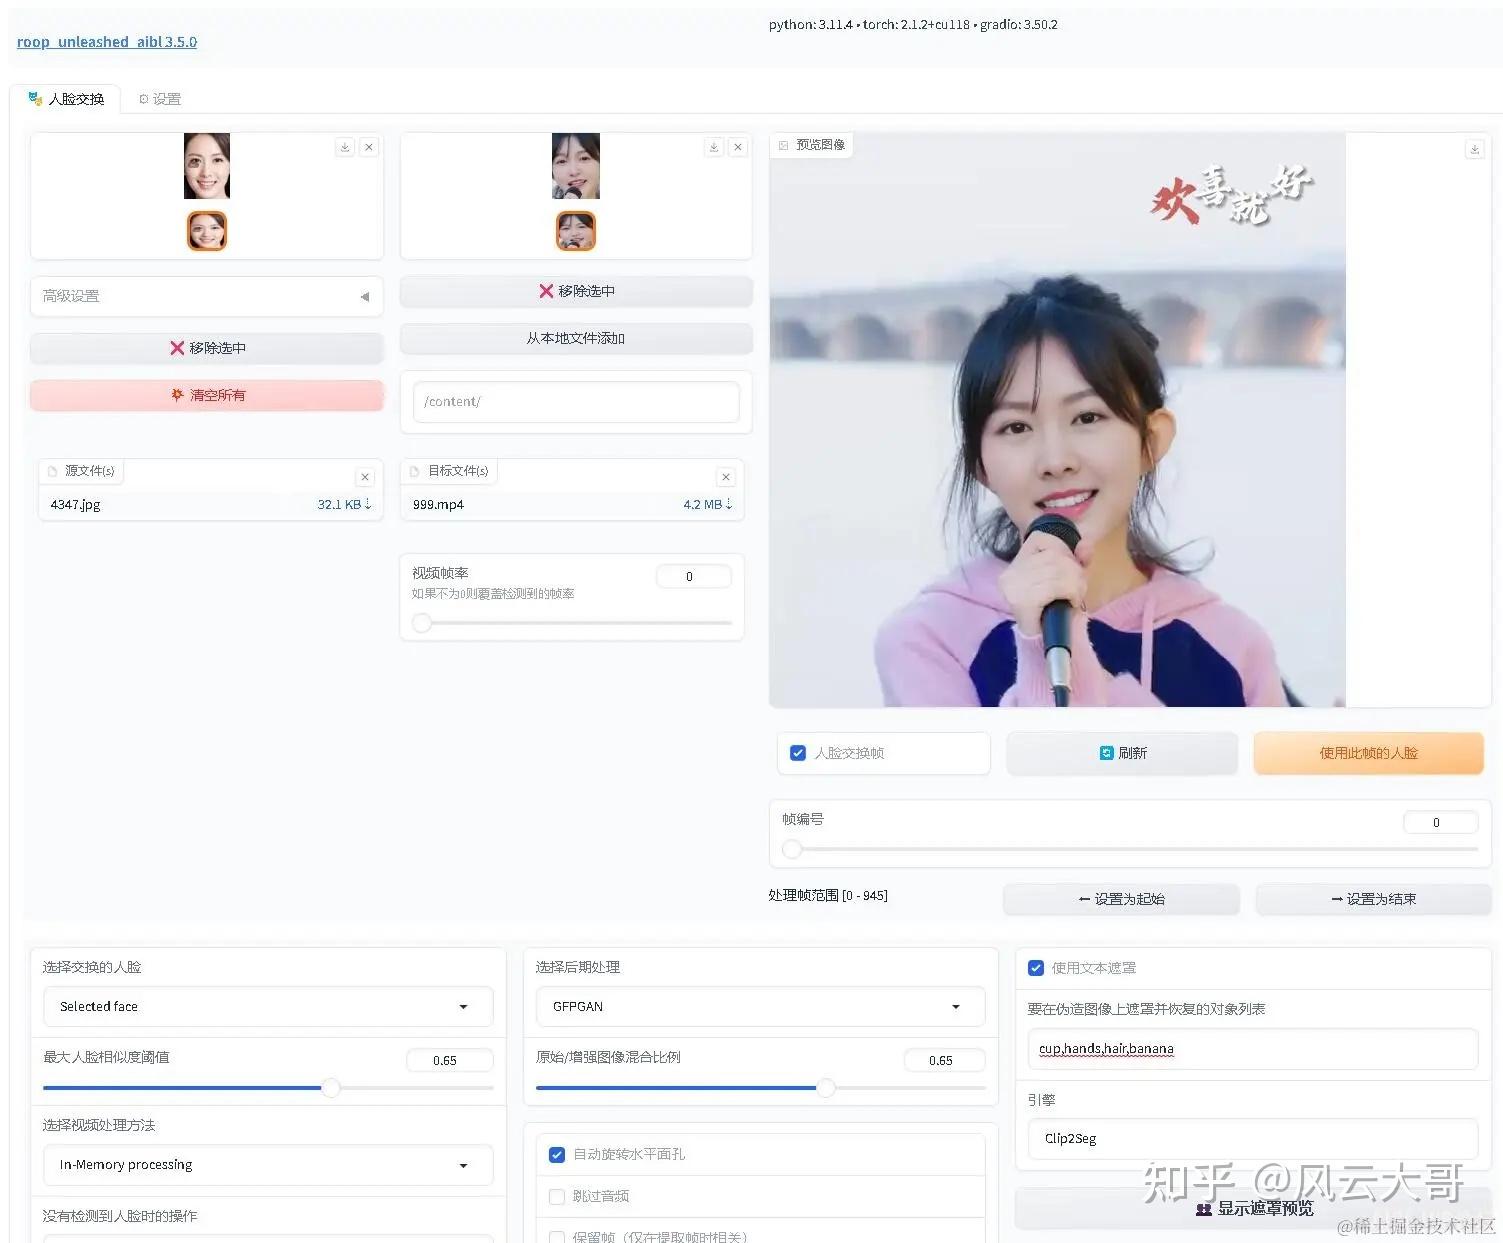Download the preview image via top-right icon
1503x1243 pixels.
[x=1474, y=148]
